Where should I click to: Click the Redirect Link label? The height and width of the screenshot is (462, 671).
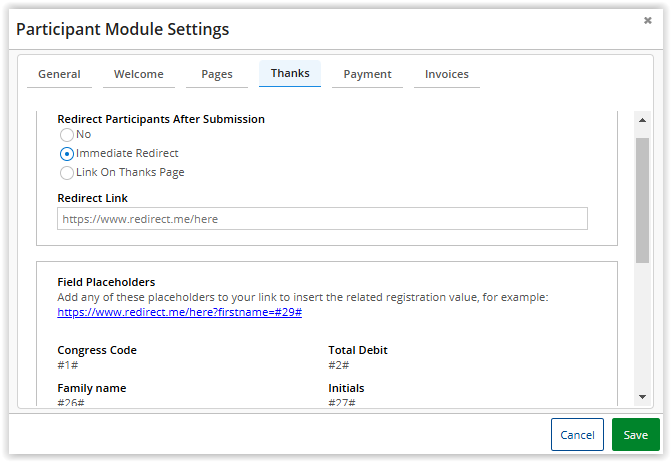click(x=92, y=198)
